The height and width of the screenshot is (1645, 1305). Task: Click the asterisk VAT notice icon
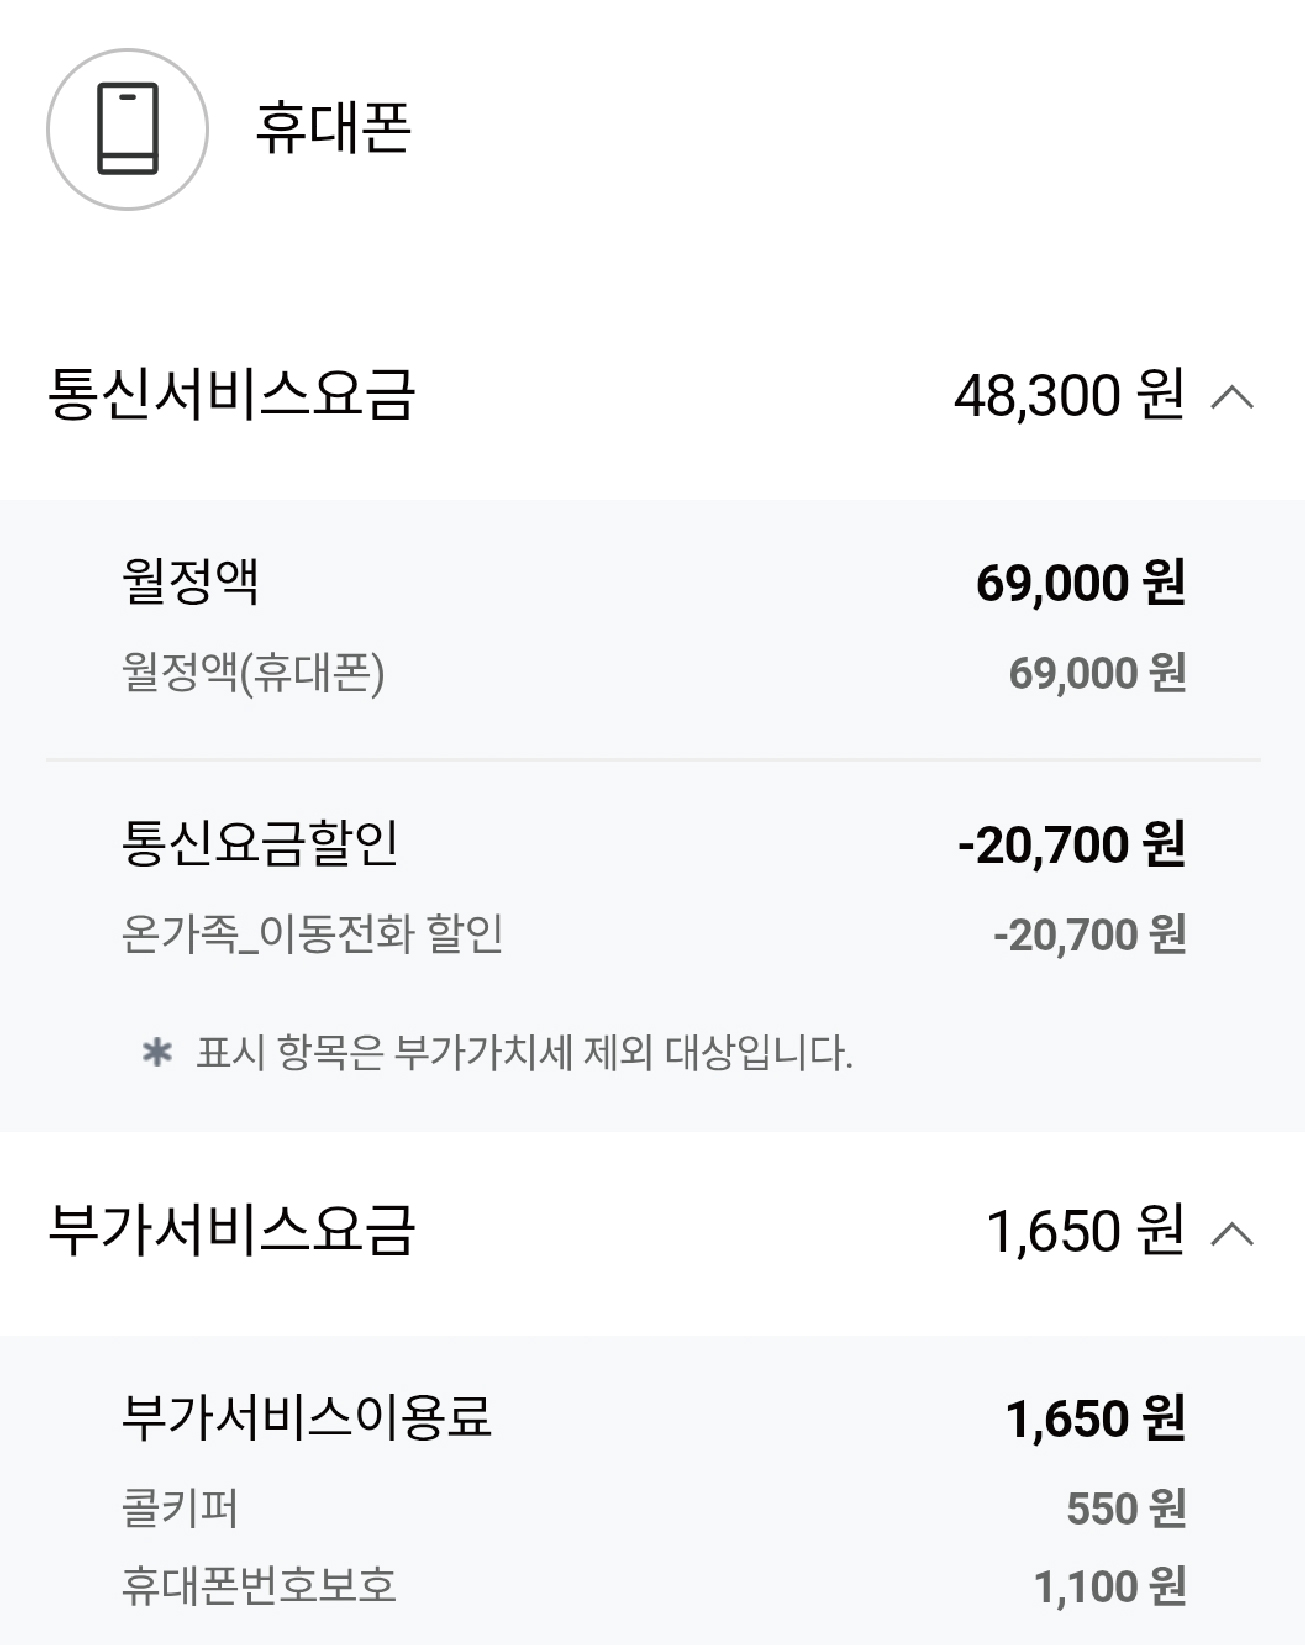157,1052
